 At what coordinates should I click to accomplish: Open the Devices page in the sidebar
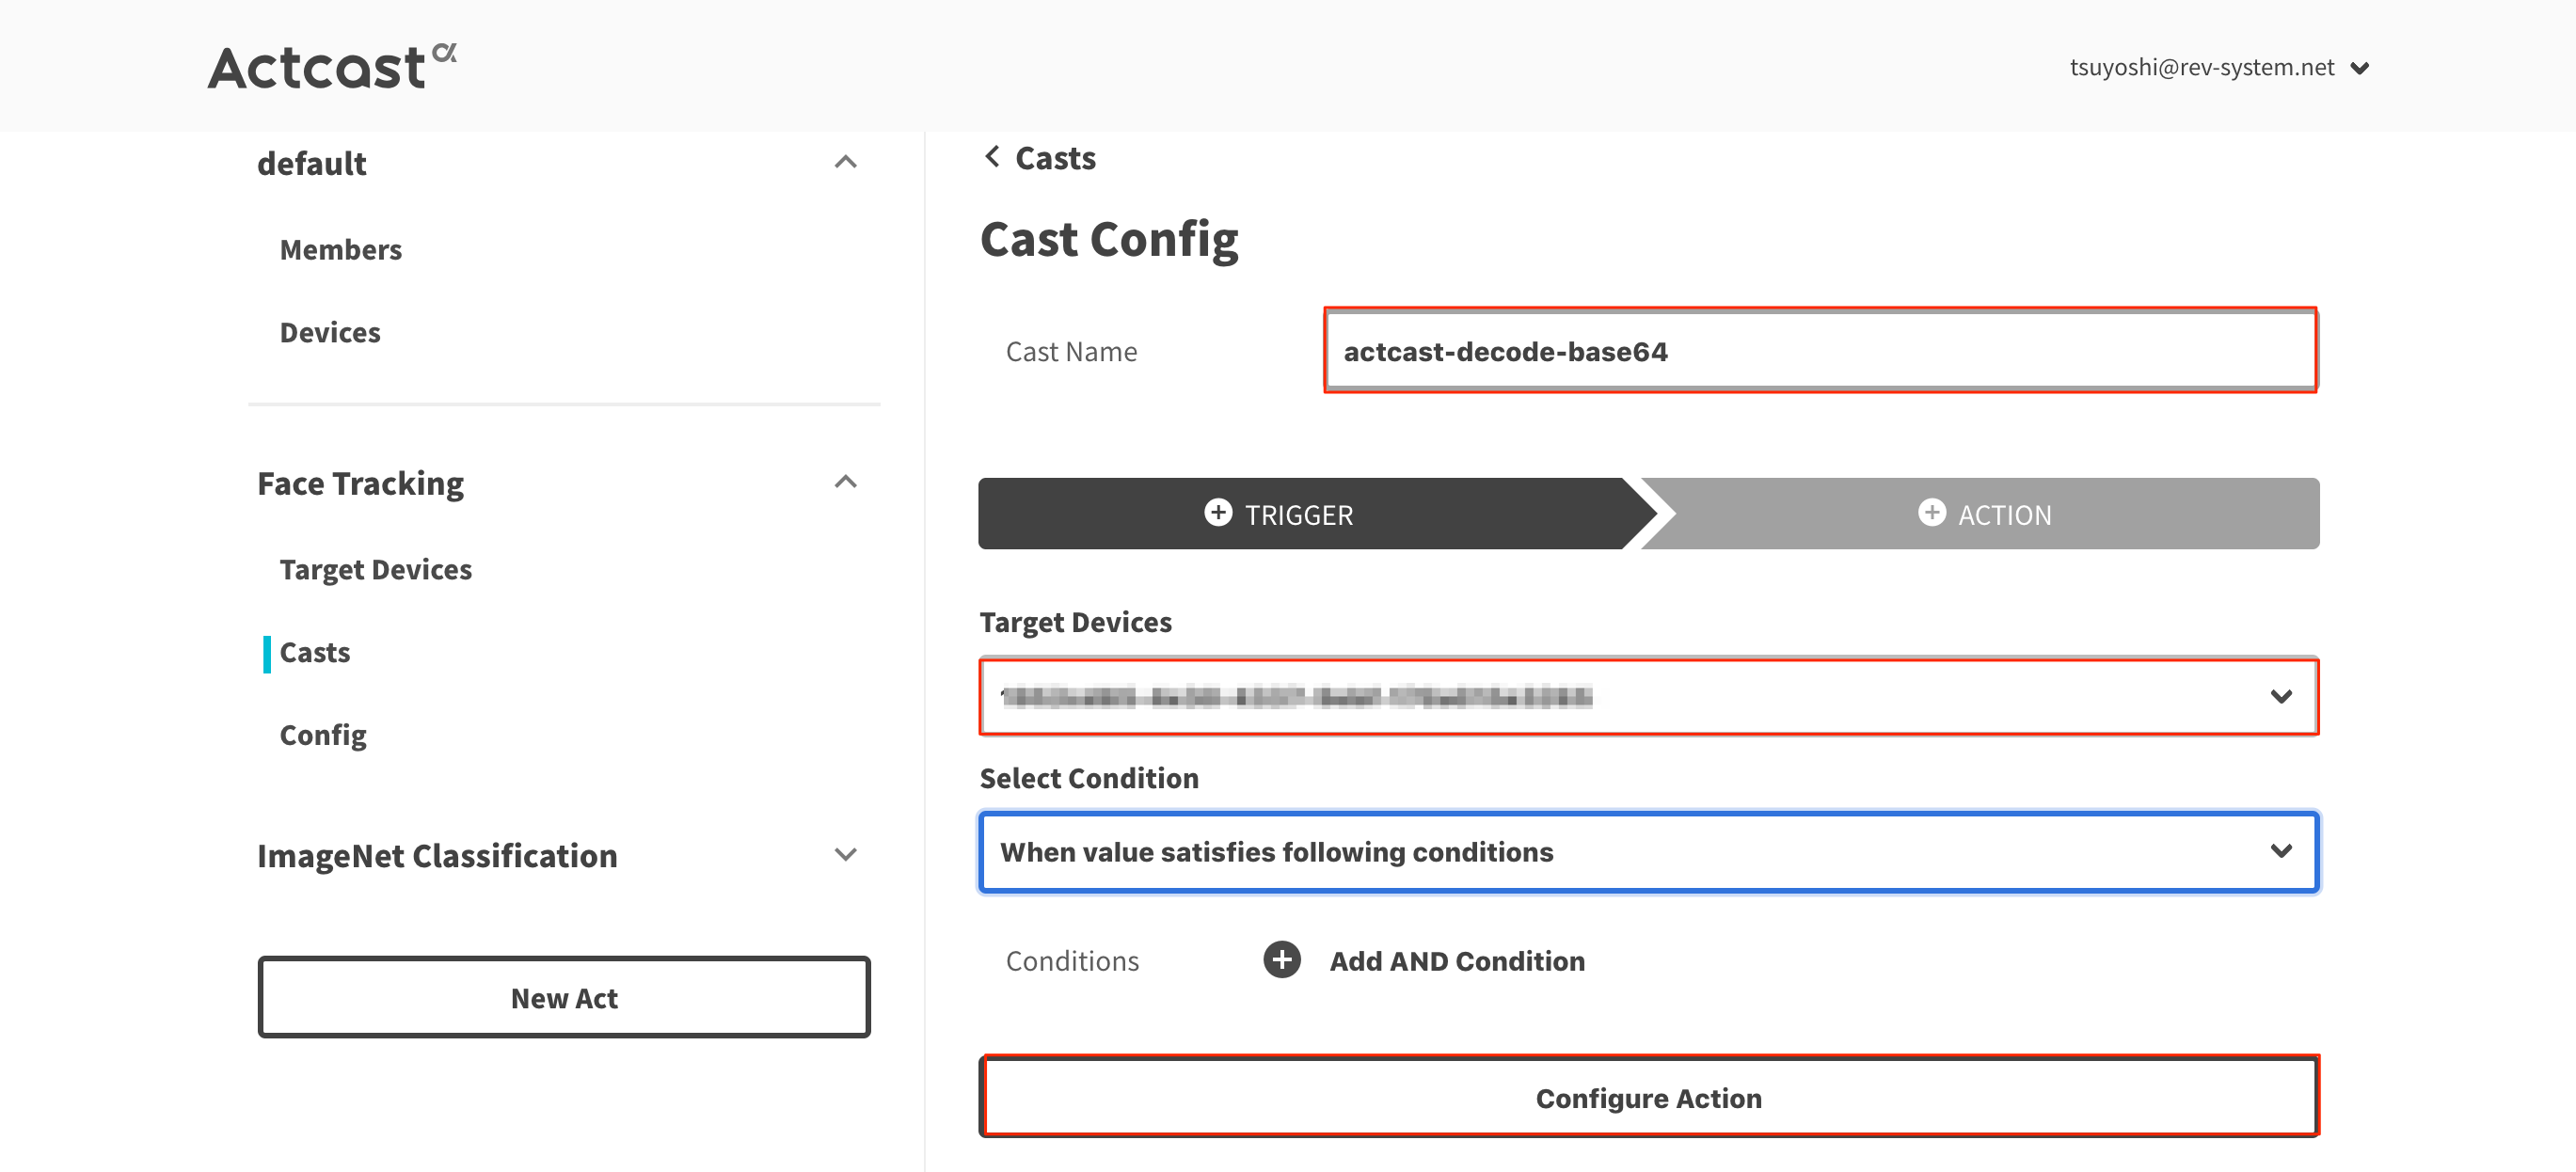[x=330, y=332]
